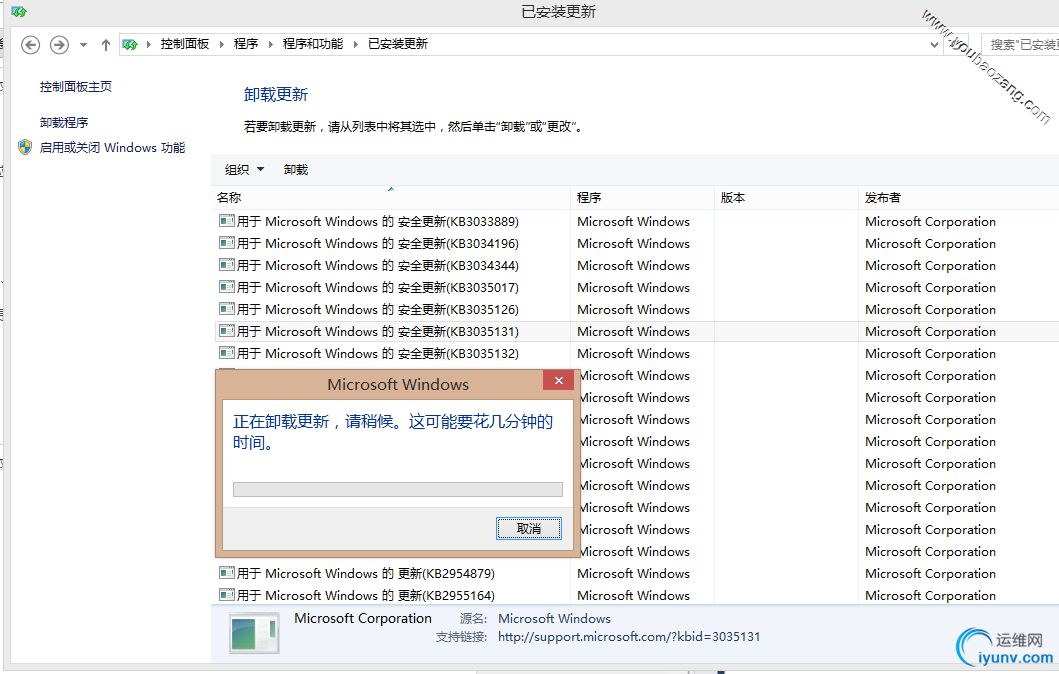This screenshot has height=674, width=1059.
Task: Select row 安全更新(KB3033889)
Action: 635,222
